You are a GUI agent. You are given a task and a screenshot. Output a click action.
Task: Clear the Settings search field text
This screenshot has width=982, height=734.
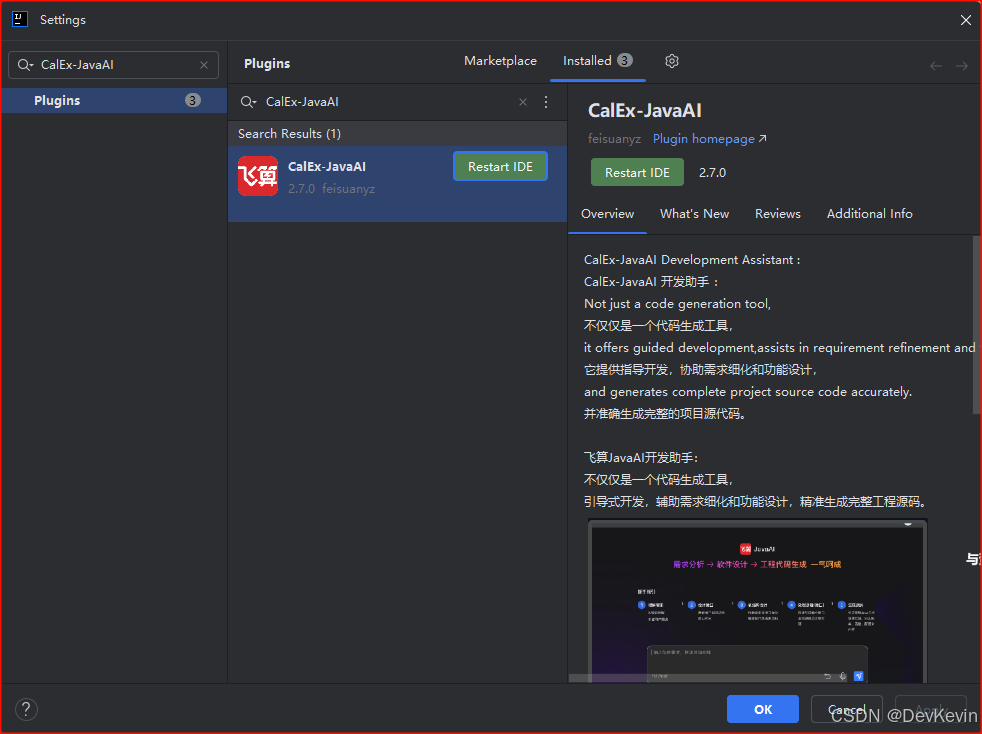click(204, 65)
